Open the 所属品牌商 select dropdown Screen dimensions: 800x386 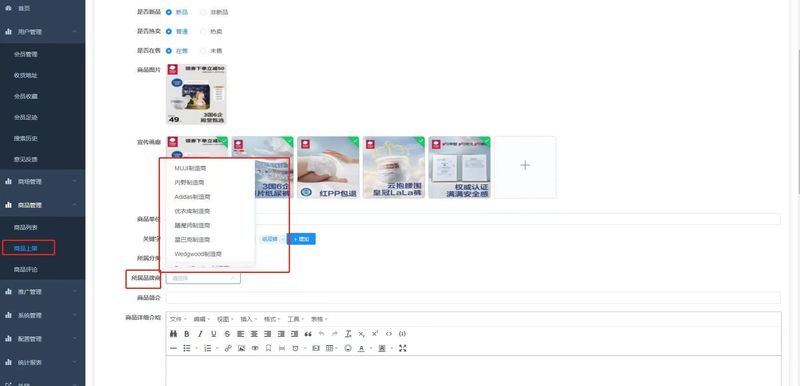(203, 278)
